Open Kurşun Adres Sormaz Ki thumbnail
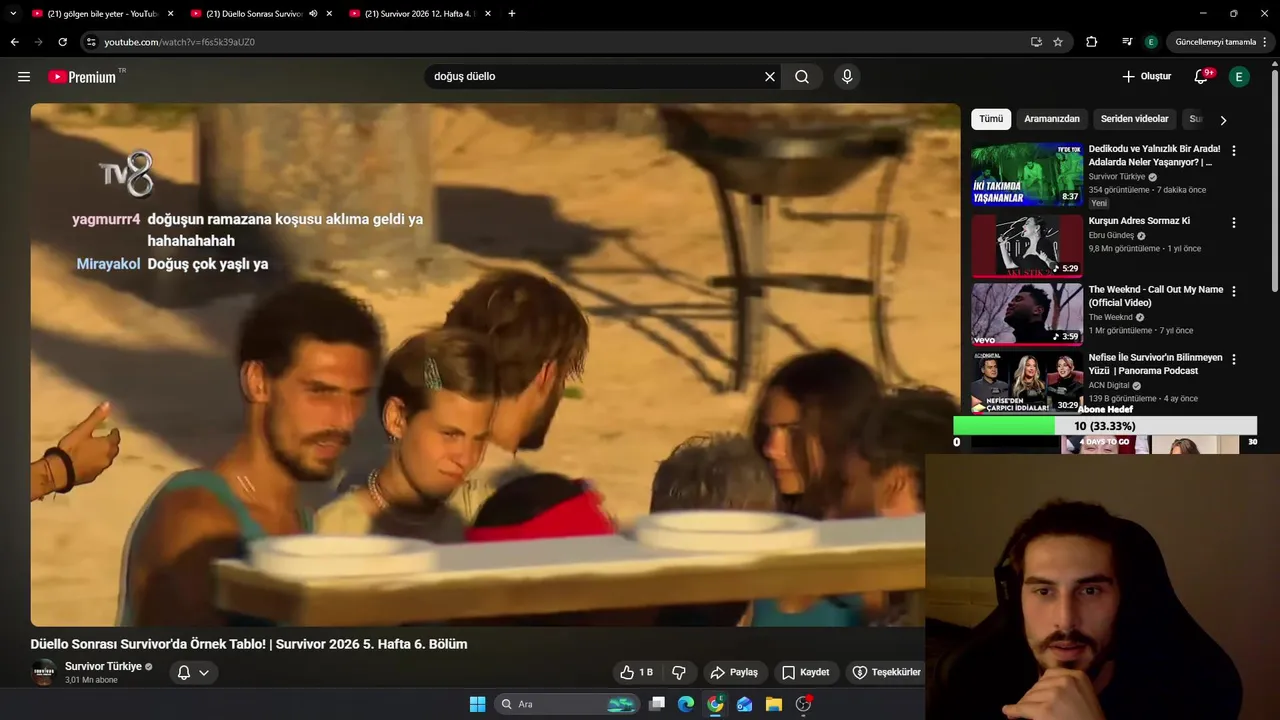The width and height of the screenshot is (1280, 720). click(1027, 245)
